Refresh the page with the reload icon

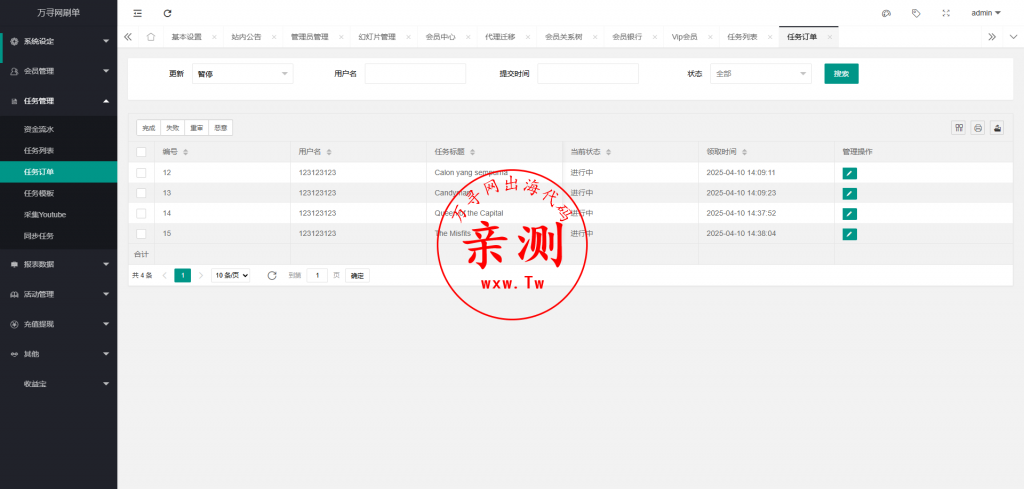[x=168, y=13]
